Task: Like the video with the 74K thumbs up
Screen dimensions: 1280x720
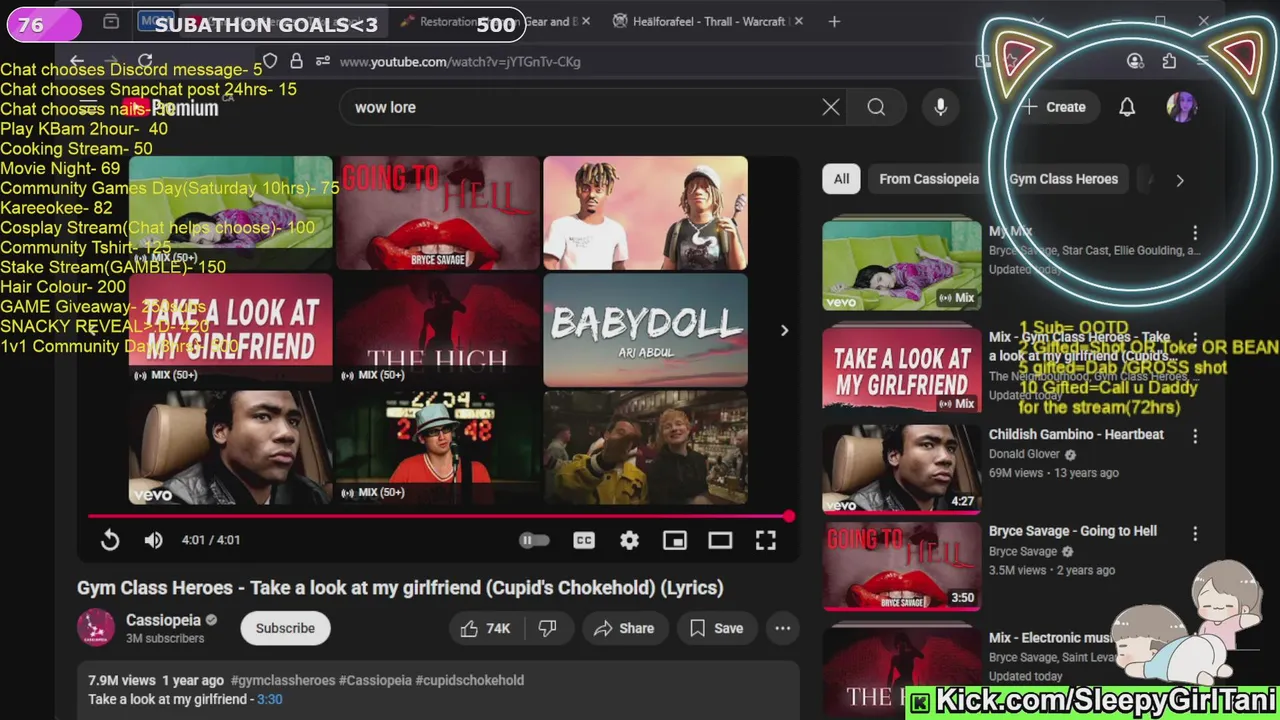Action: pyautogui.click(x=486, y=628)
